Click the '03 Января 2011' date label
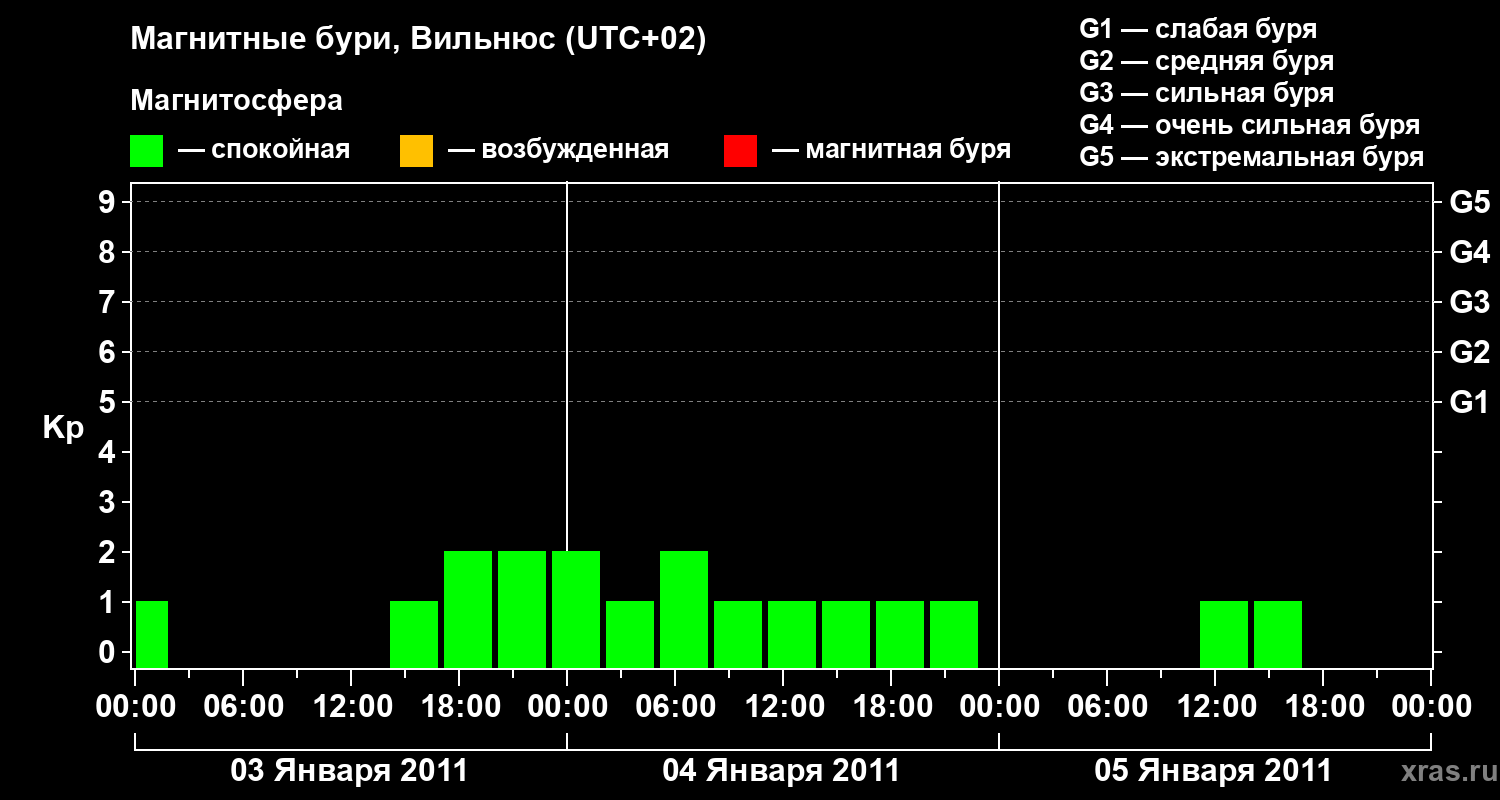 (x=349, y=771)
